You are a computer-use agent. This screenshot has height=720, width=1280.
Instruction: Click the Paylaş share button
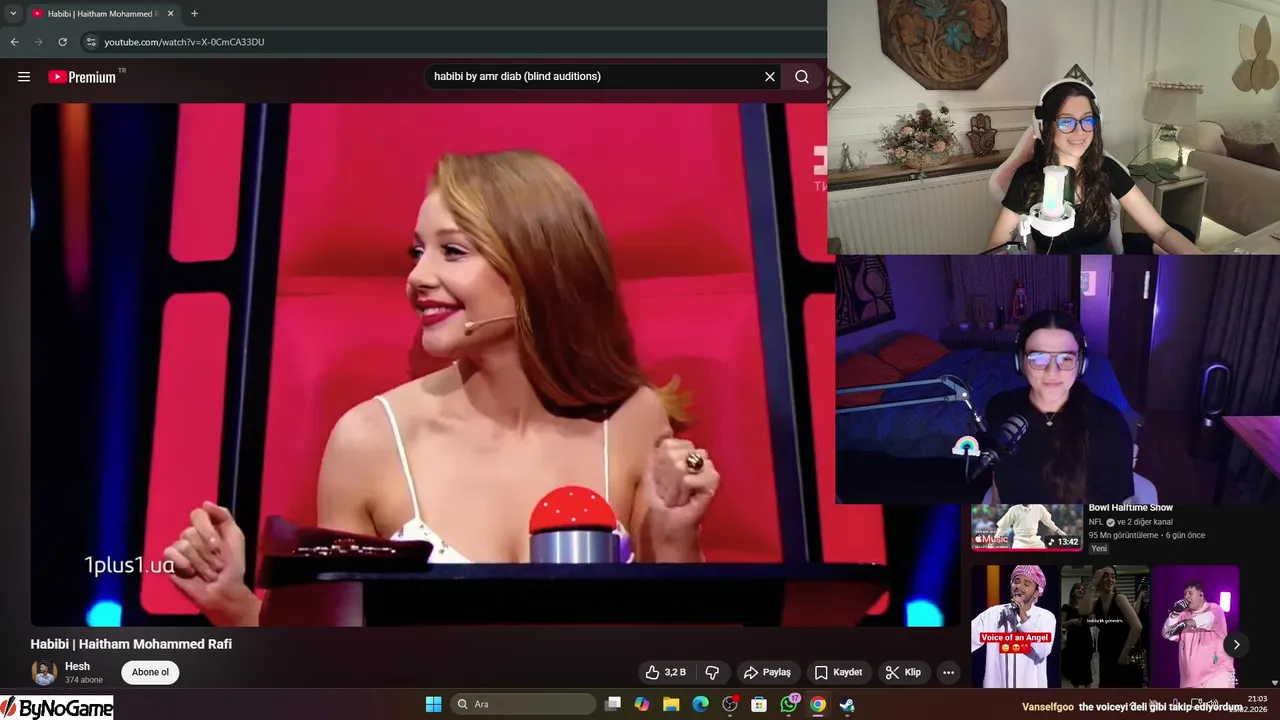coord(767,672)
